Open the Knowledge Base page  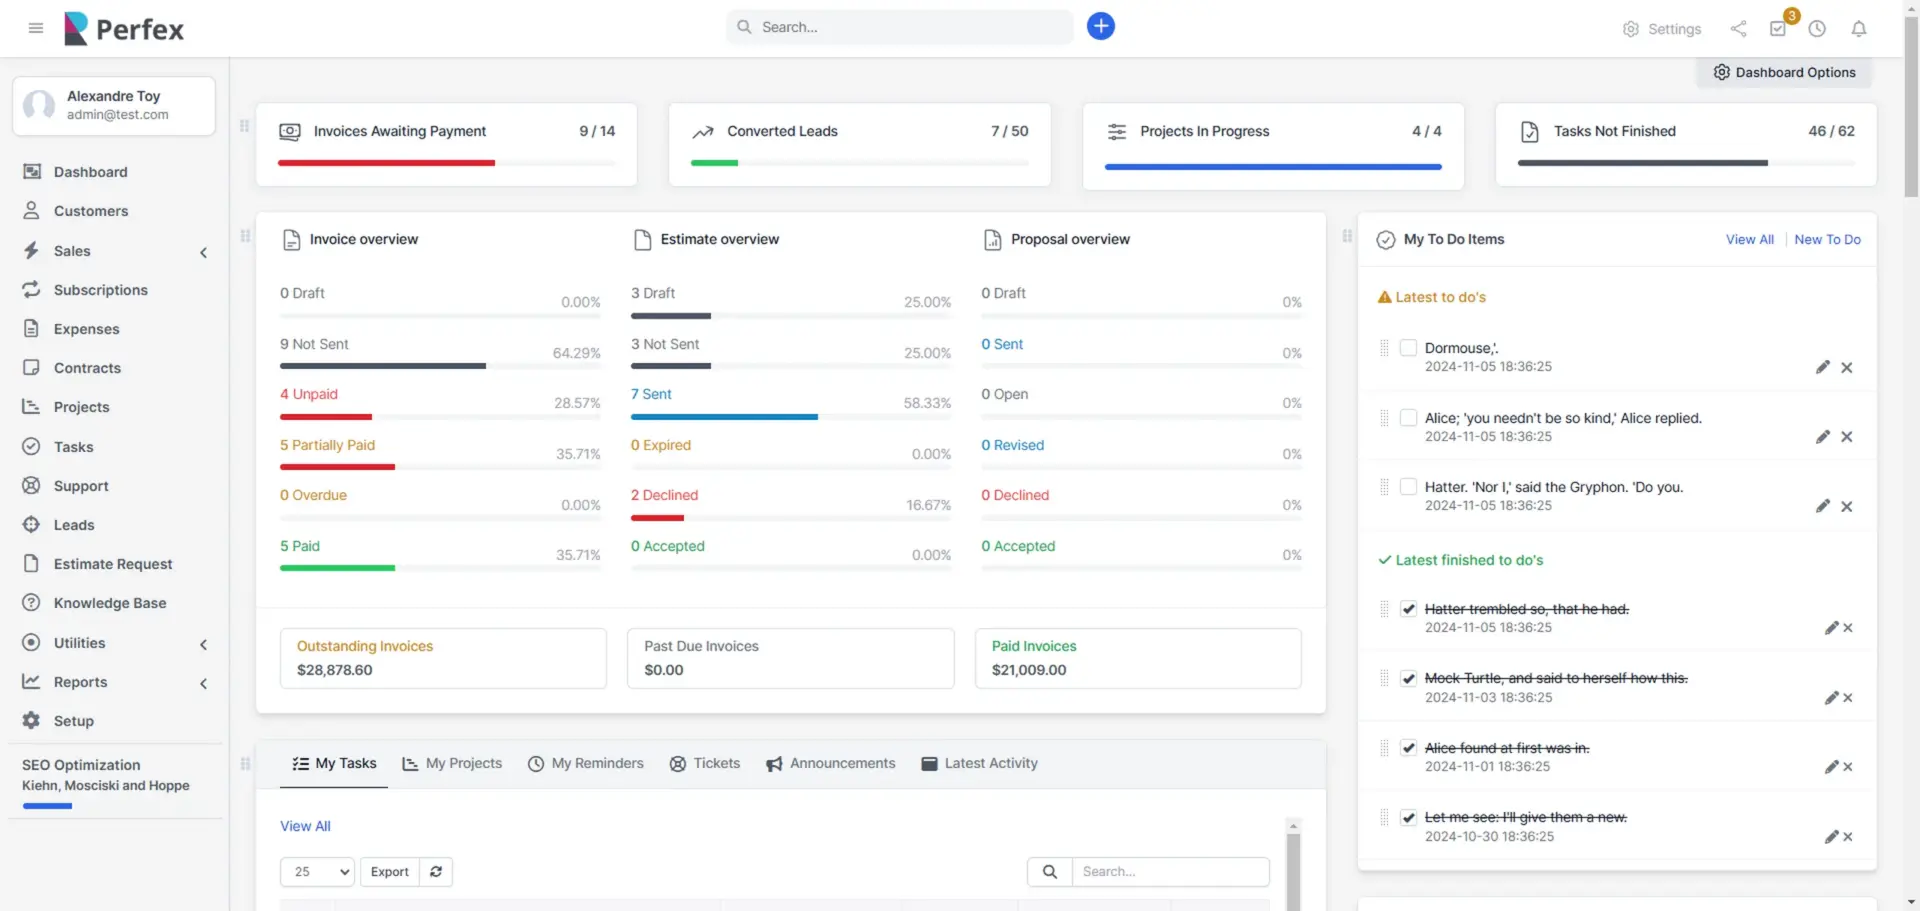109,602
